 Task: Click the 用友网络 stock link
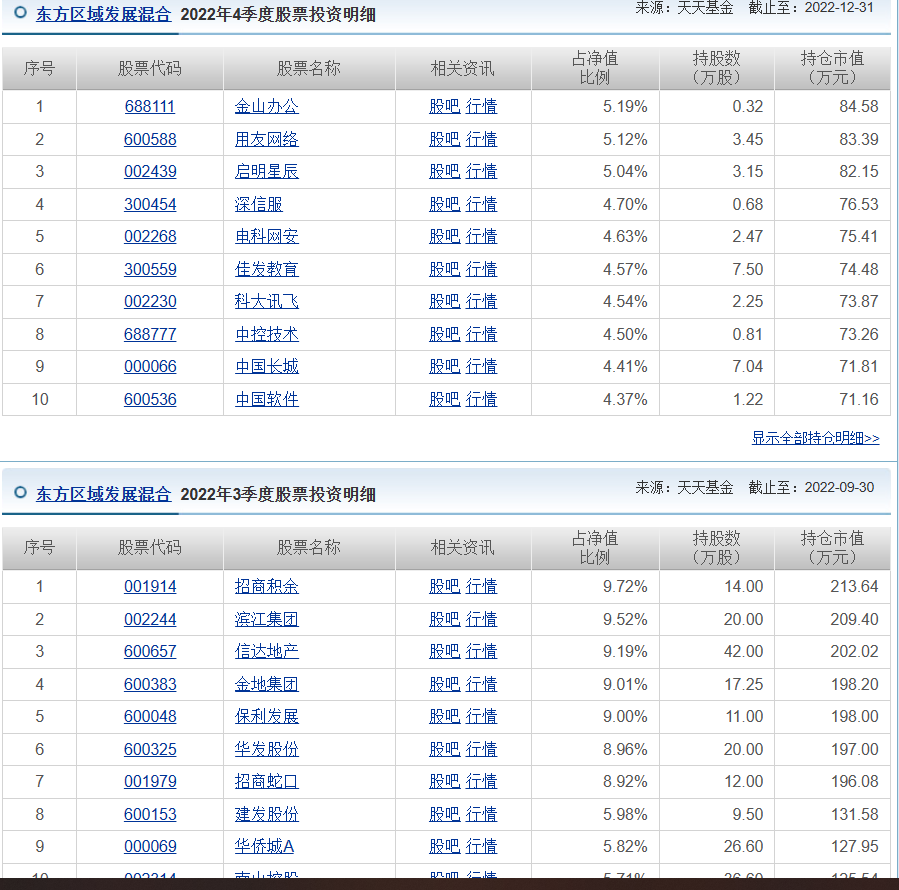pyautogui.click(x=267, y=139)
